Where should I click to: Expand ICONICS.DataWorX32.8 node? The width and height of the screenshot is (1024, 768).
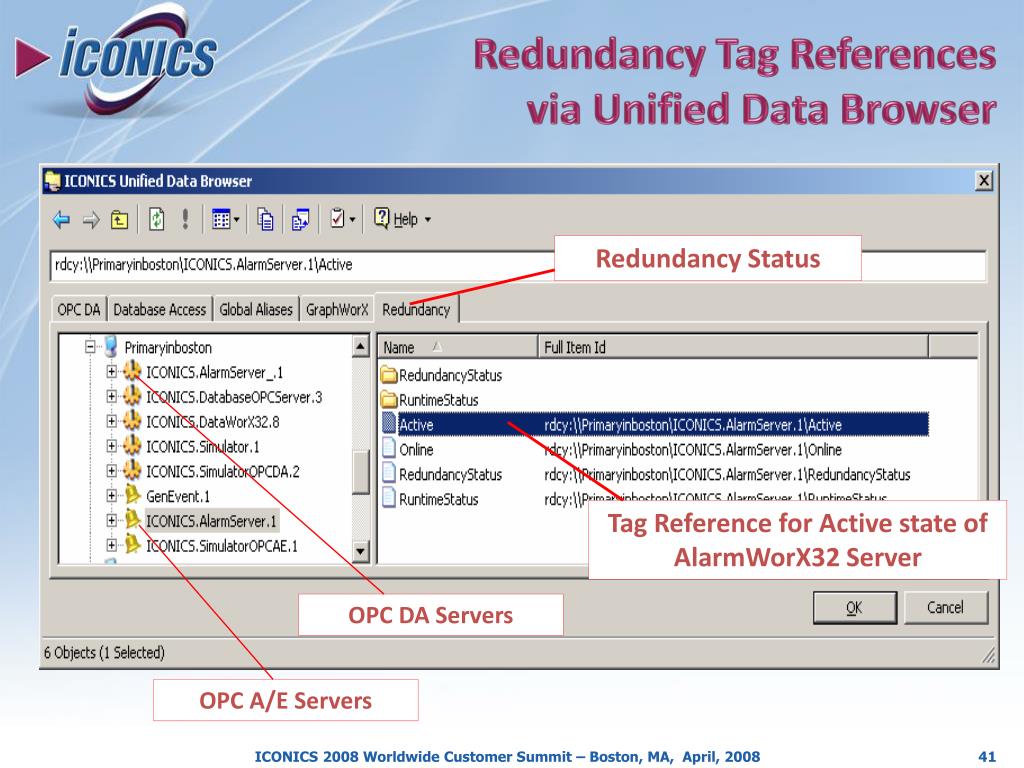click(112, 421)
